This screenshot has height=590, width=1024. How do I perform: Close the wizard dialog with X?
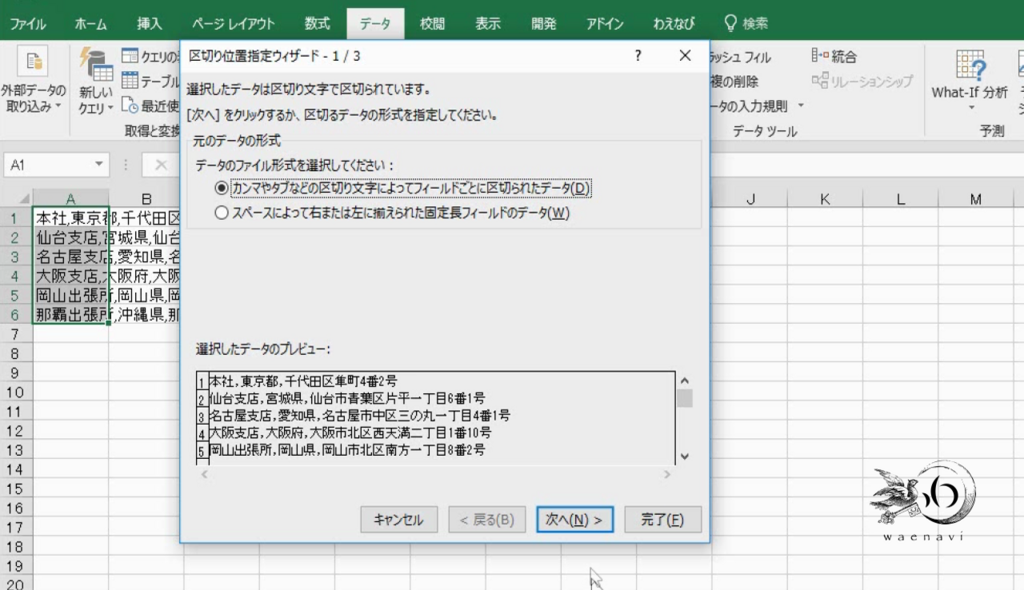(684, 56)
